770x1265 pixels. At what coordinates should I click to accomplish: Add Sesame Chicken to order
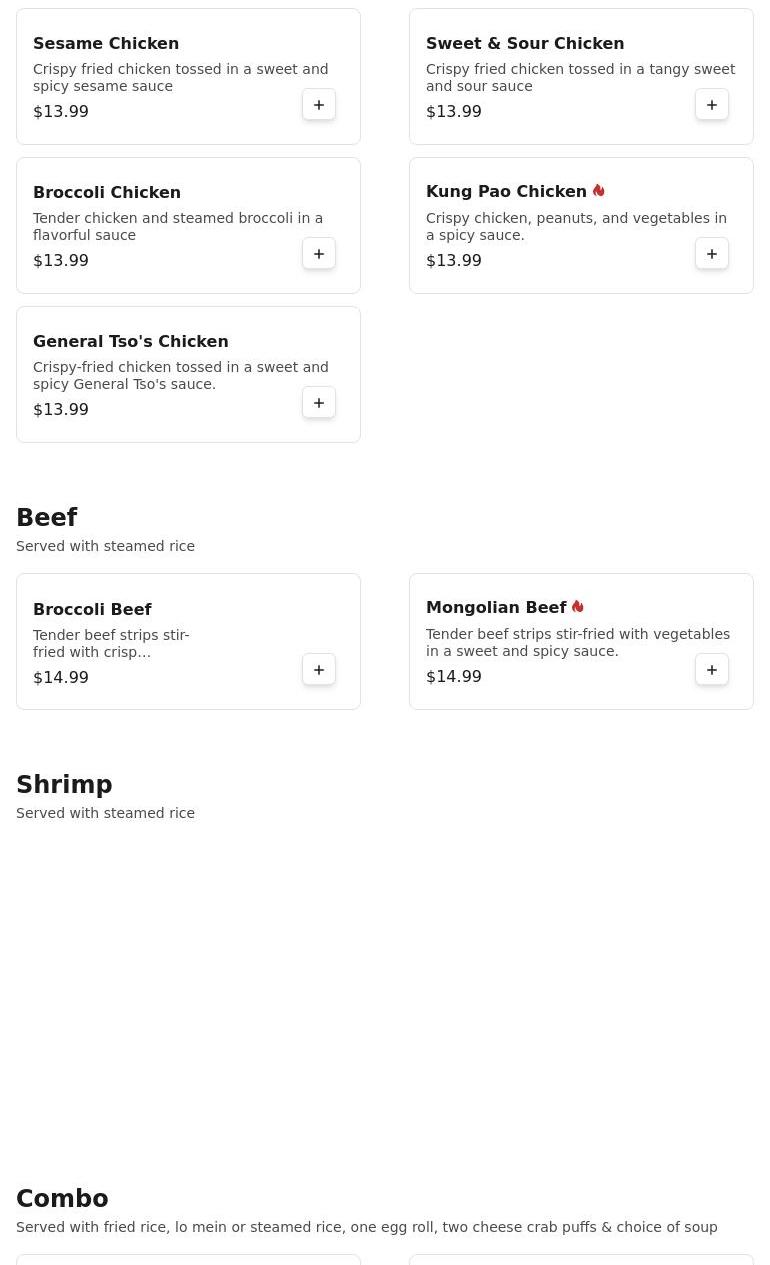(319, 105)
